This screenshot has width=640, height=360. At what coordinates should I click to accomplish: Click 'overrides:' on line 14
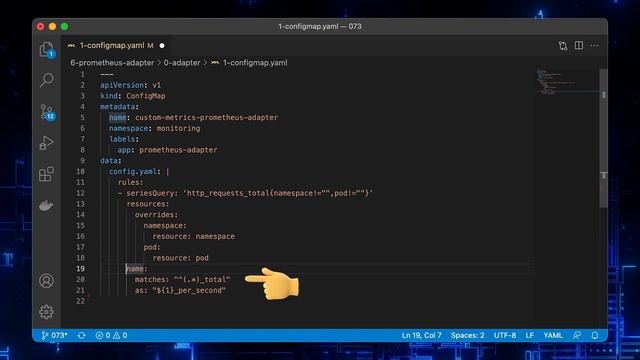156,215
